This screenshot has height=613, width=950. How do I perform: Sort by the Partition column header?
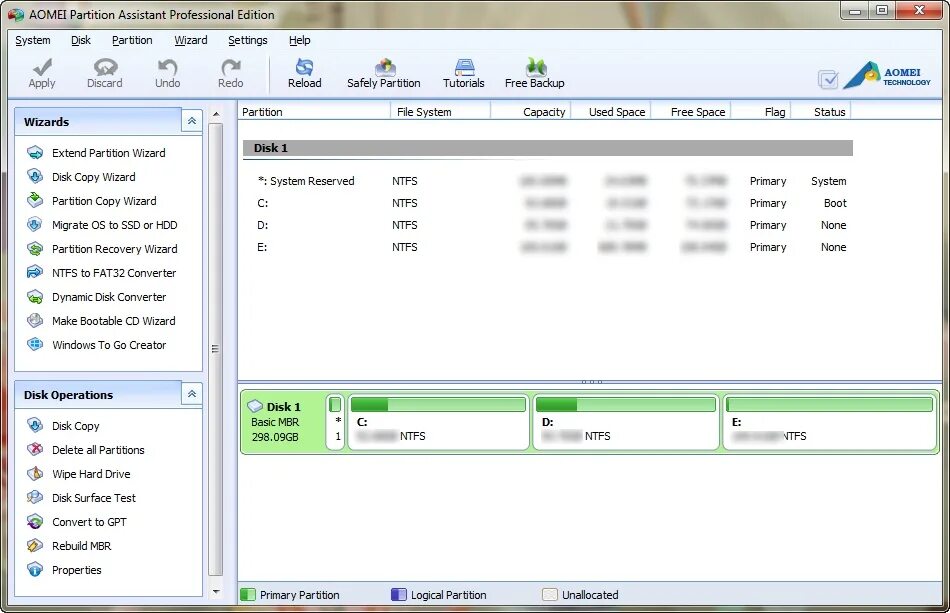click(314, 111)
